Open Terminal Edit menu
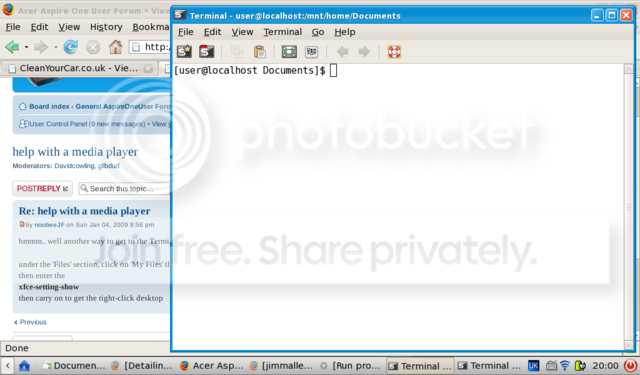Viewport: 640px width, 375px height. coord(212,32)
